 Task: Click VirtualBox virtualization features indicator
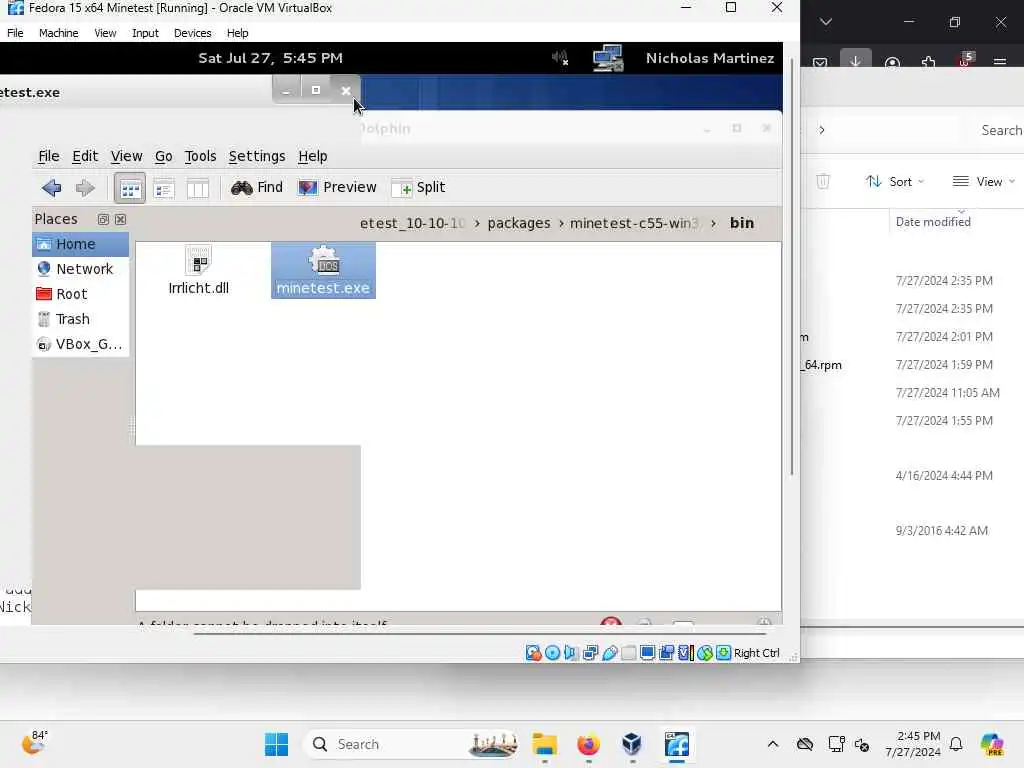tap(686, 652)
